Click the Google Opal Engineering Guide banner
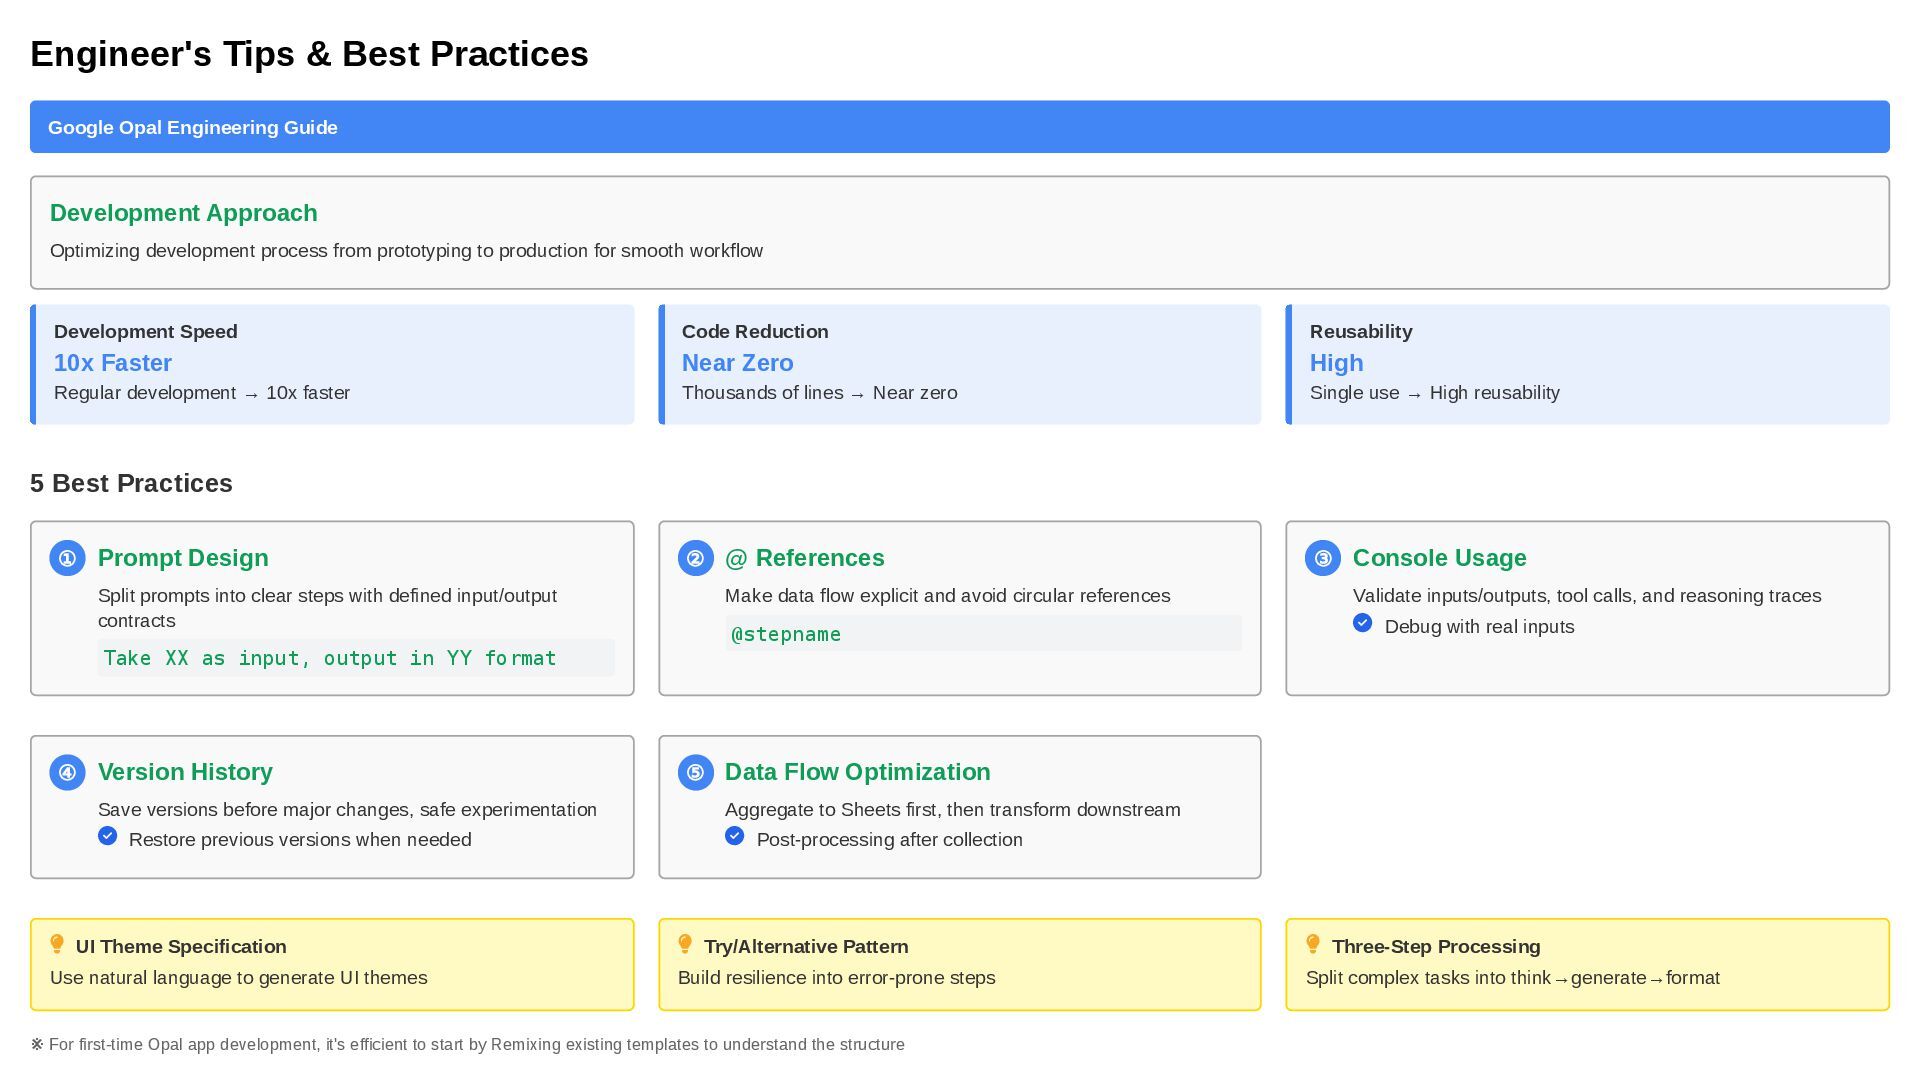The image size is (1920, 1080). click(959, 127)
